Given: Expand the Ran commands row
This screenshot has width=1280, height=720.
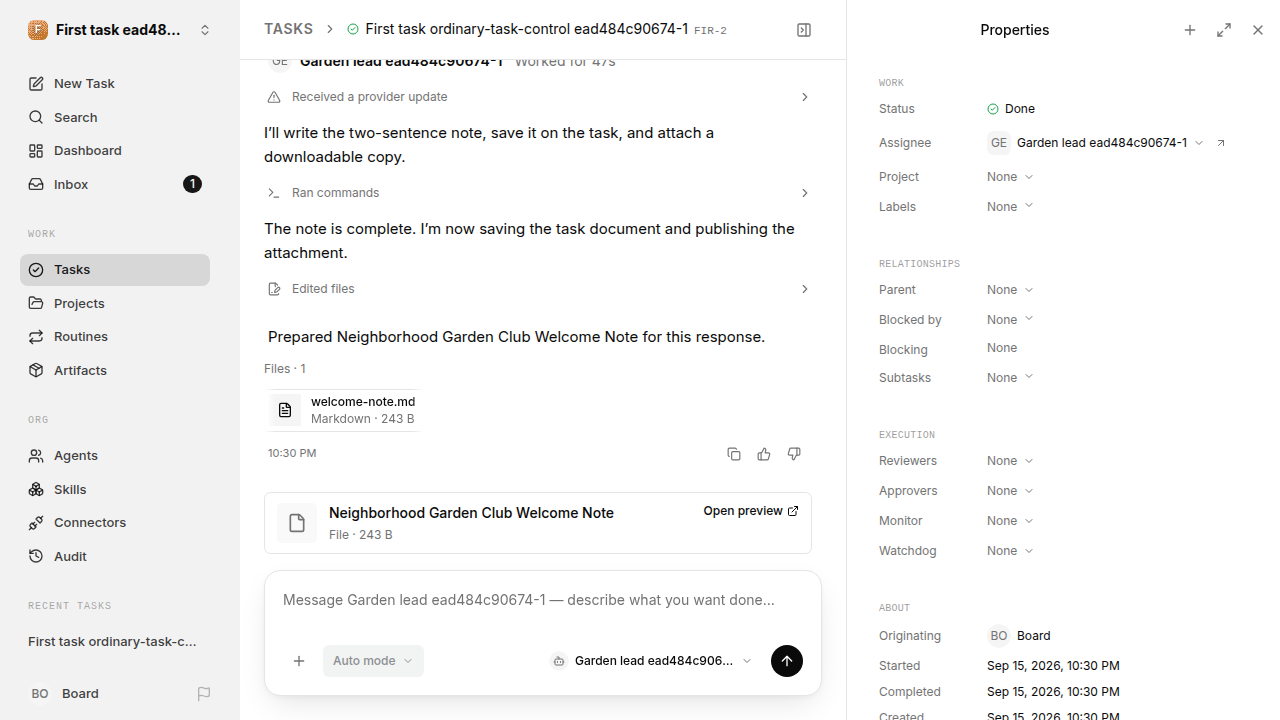Looking at the screenshot, I should [538, 193].
